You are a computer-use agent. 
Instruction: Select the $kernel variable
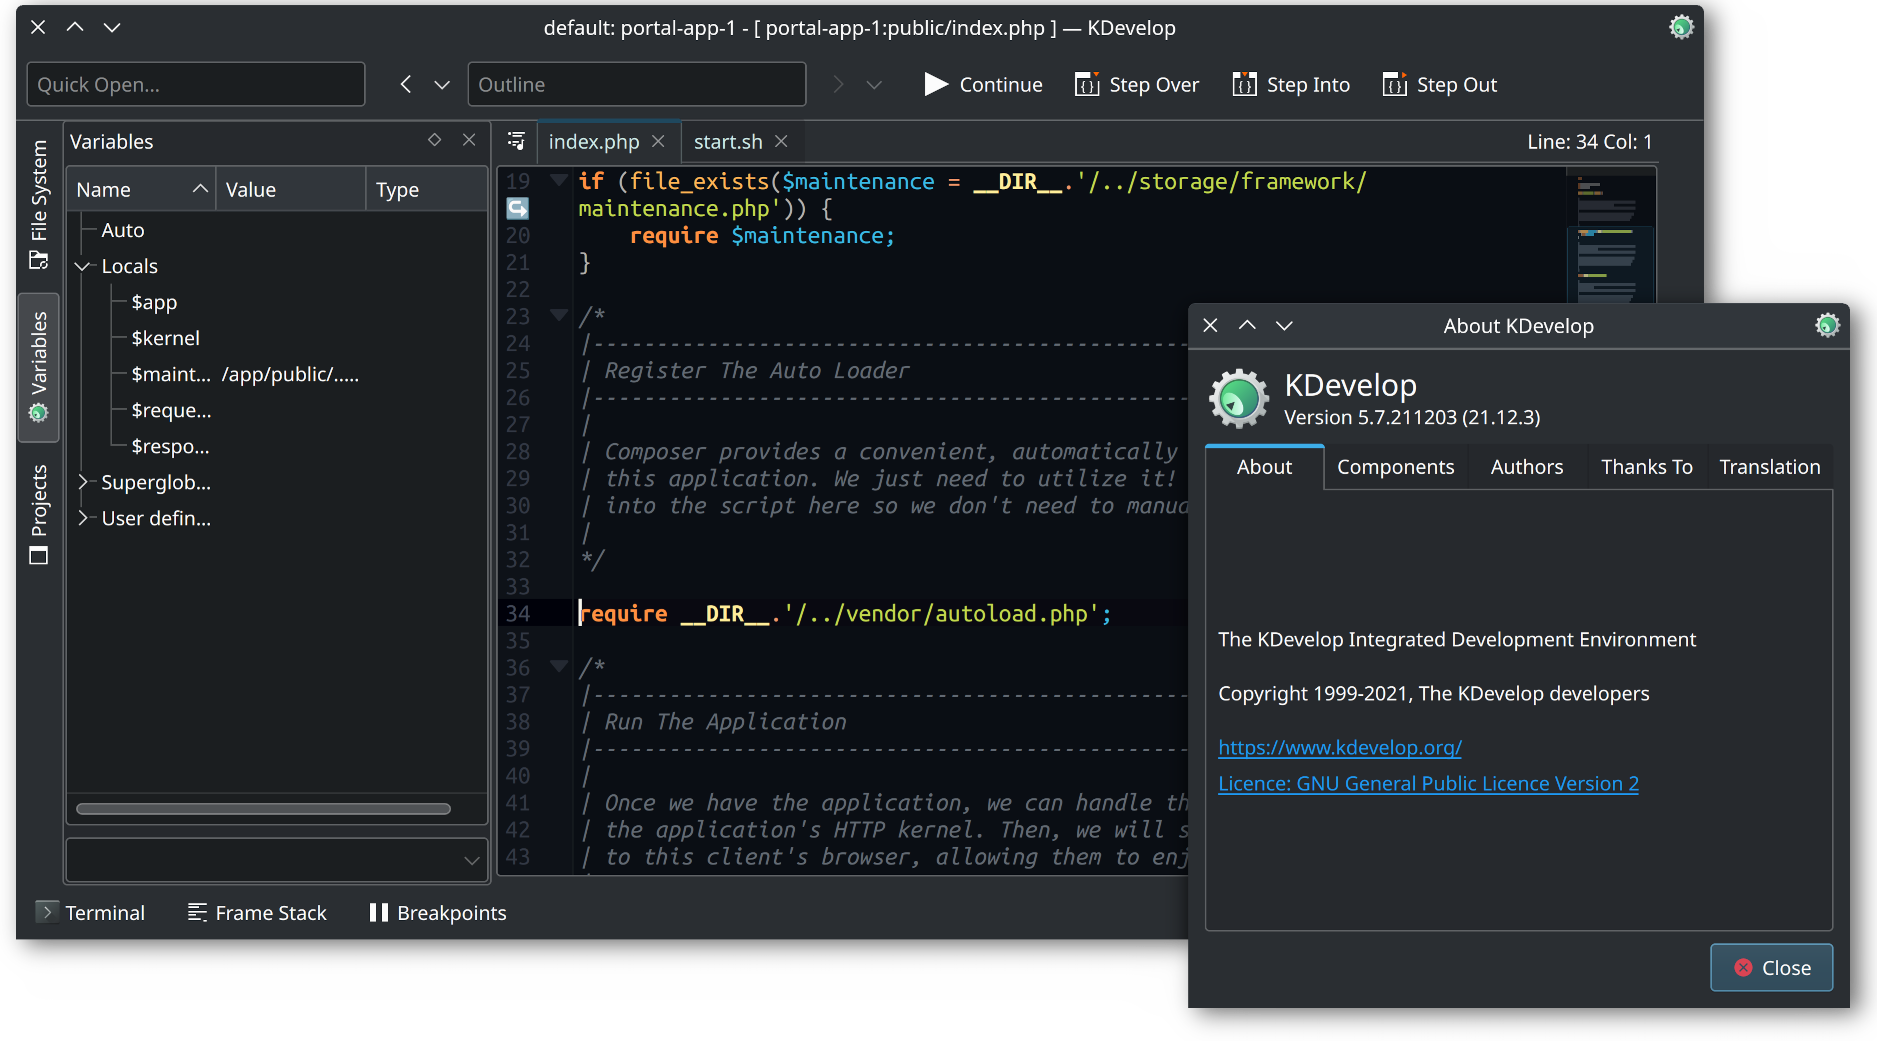point(165,338)
